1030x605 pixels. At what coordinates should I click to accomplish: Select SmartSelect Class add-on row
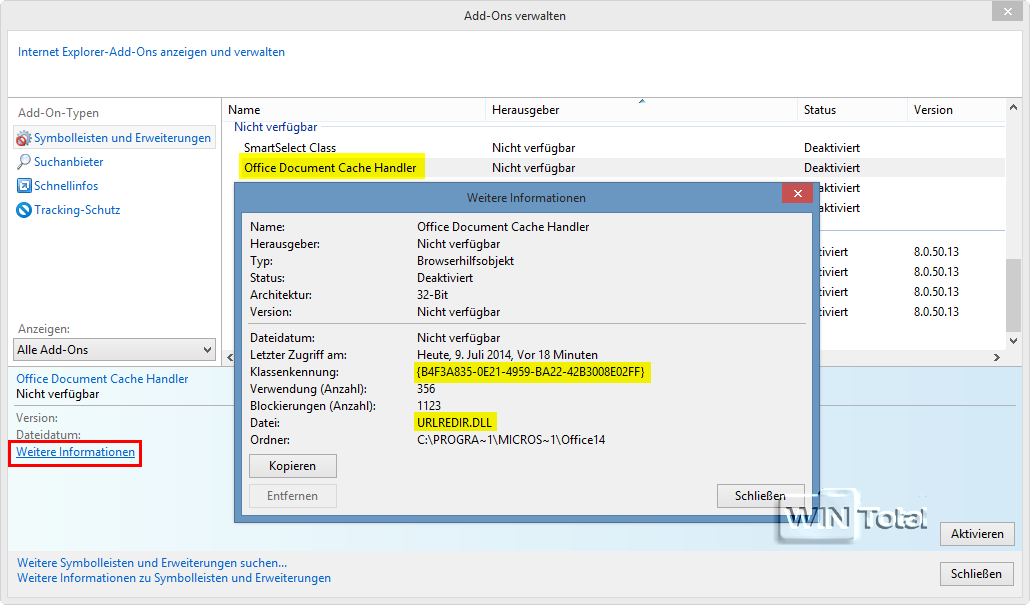pyautogui.click(x=290, y=148)
